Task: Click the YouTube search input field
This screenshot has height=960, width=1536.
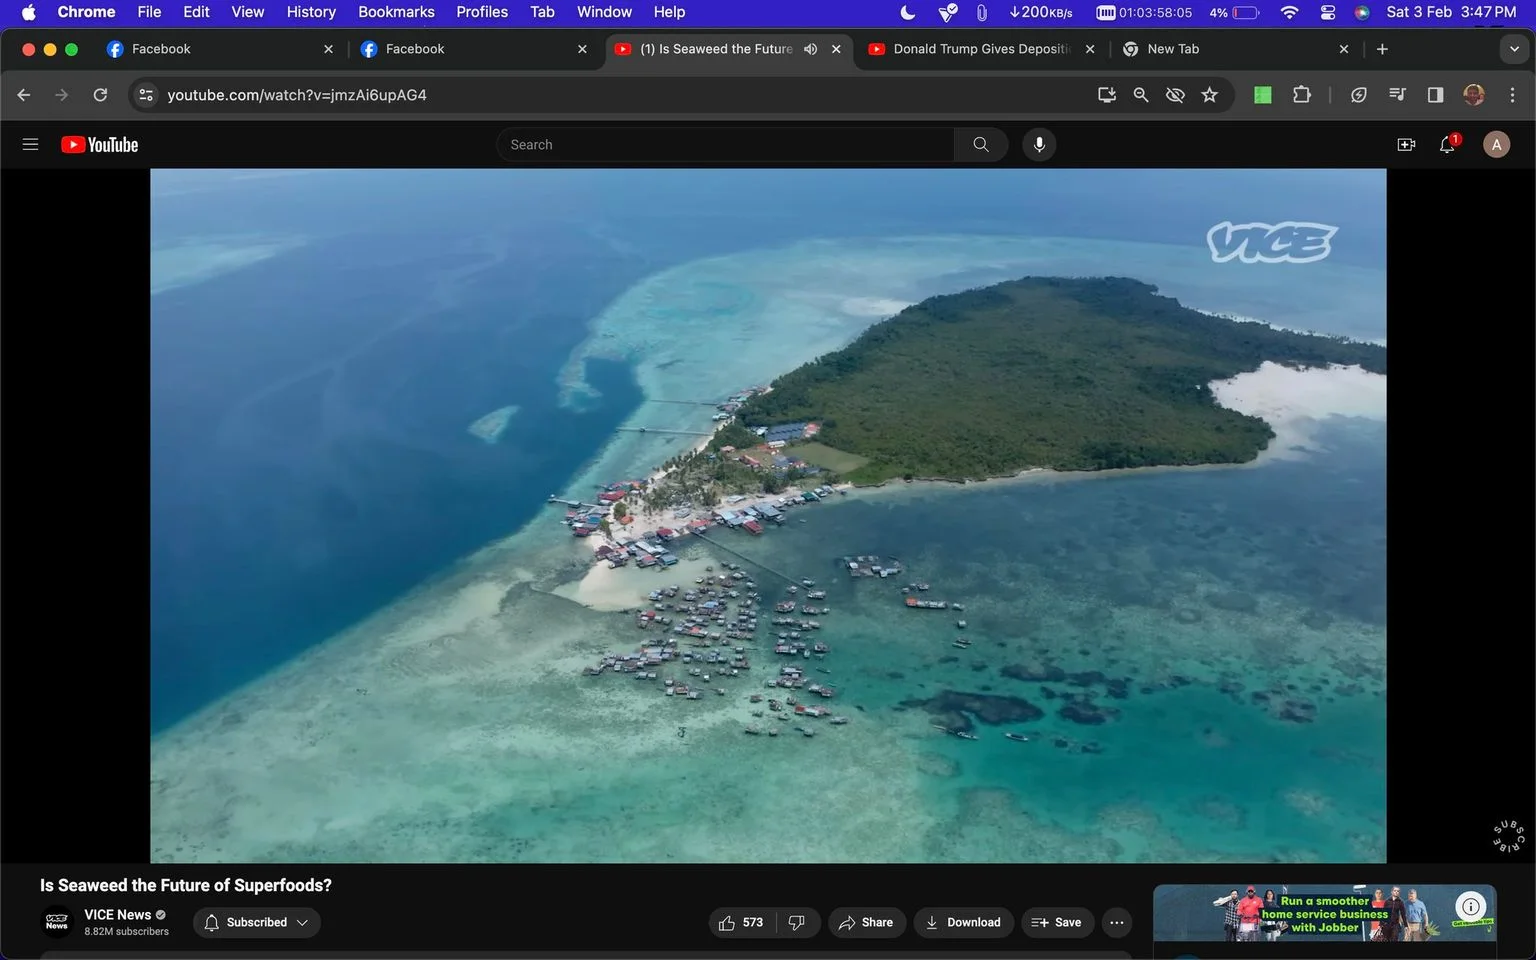Action: tap(725, 144)
